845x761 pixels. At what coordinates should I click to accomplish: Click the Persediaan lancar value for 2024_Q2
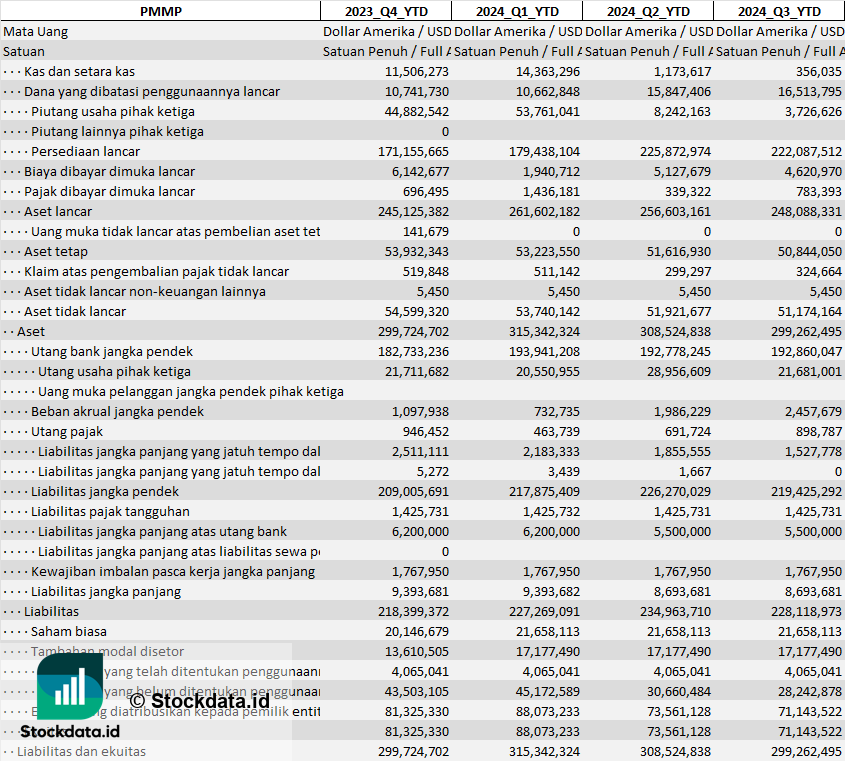click(x=673, y=151)
